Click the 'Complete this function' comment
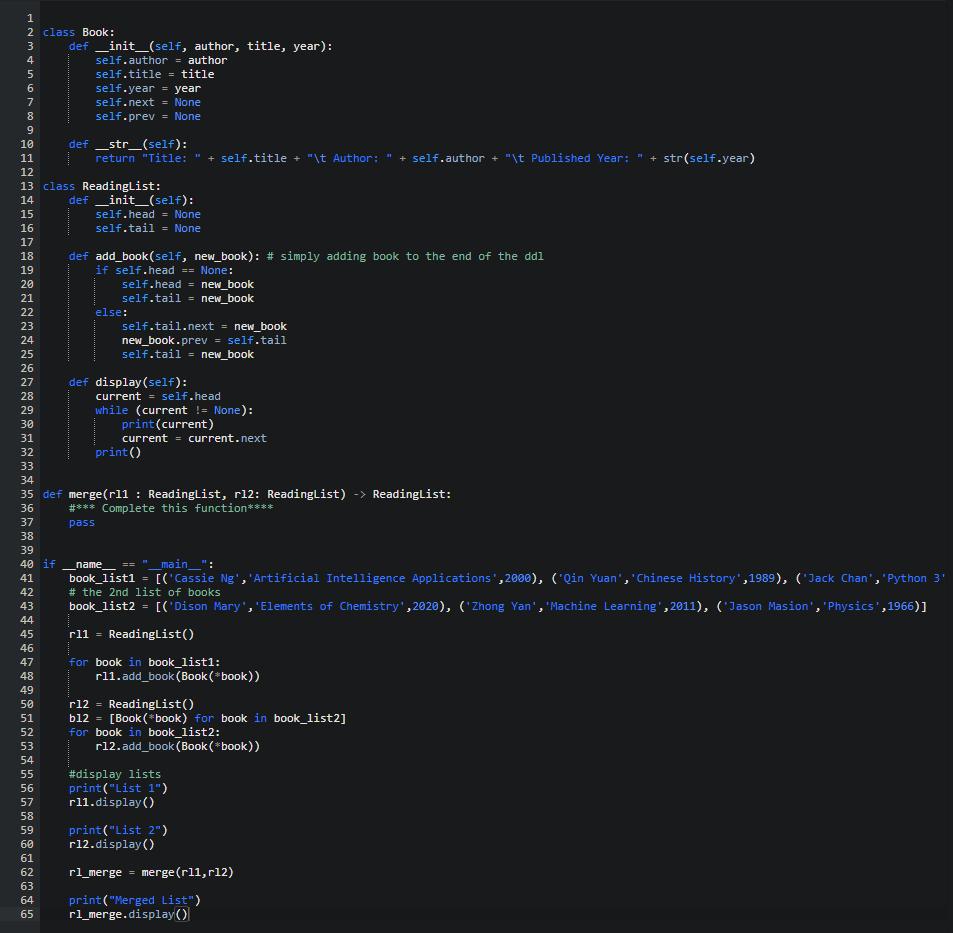 (171, 508)
